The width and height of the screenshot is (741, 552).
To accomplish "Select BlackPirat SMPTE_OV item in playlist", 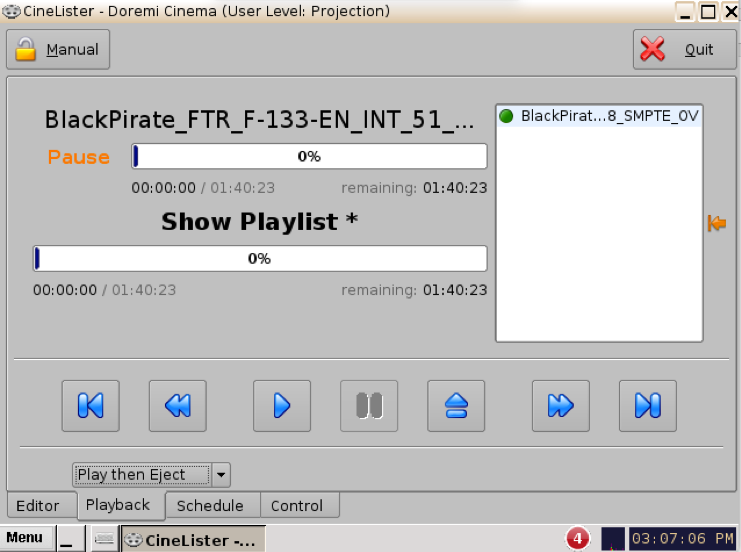I will (599, 116).
